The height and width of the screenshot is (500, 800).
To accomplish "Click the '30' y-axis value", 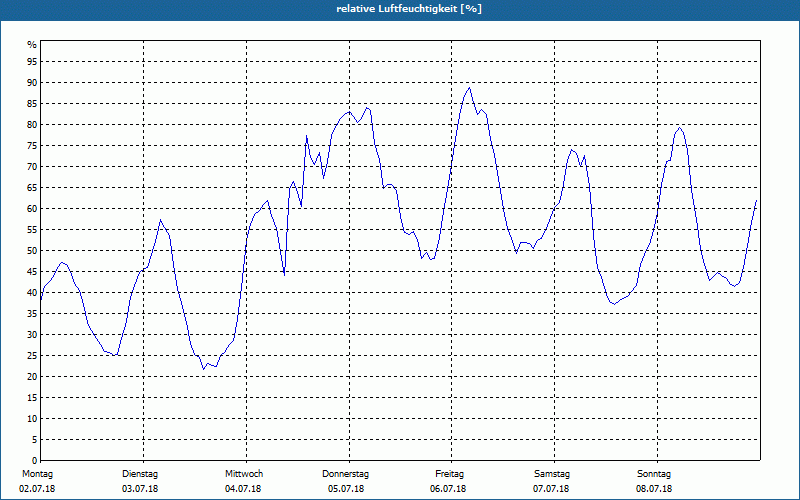I will coord(32,335).
